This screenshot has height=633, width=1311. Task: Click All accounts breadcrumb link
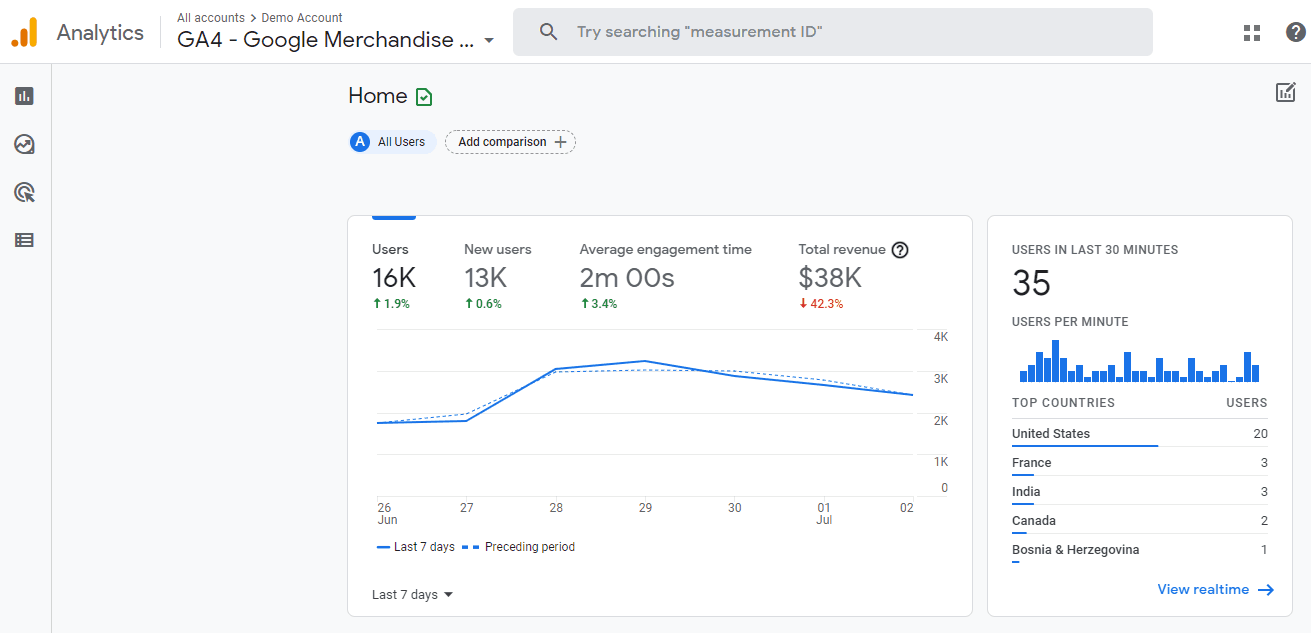pyautogui.click(x=211, y=18)
